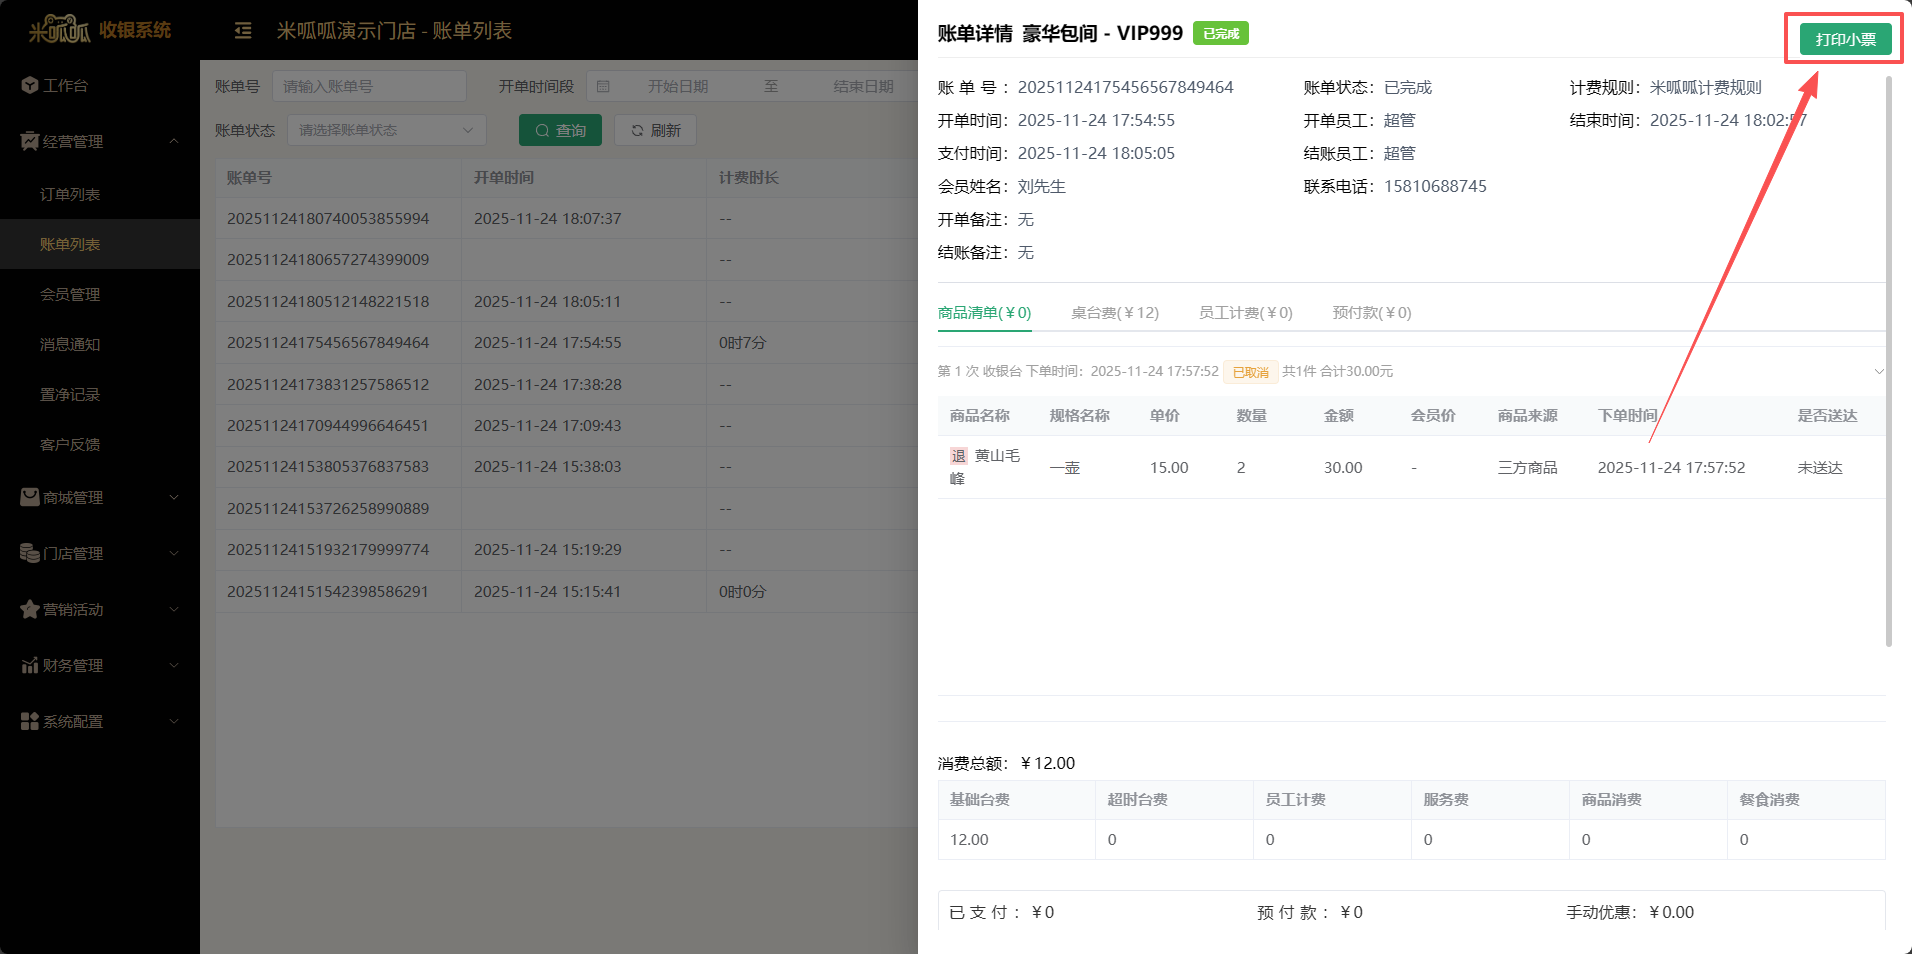Open the 账单状态 status dropdown
Viewport: 1912px width, 954px height.
click(386, 130)
